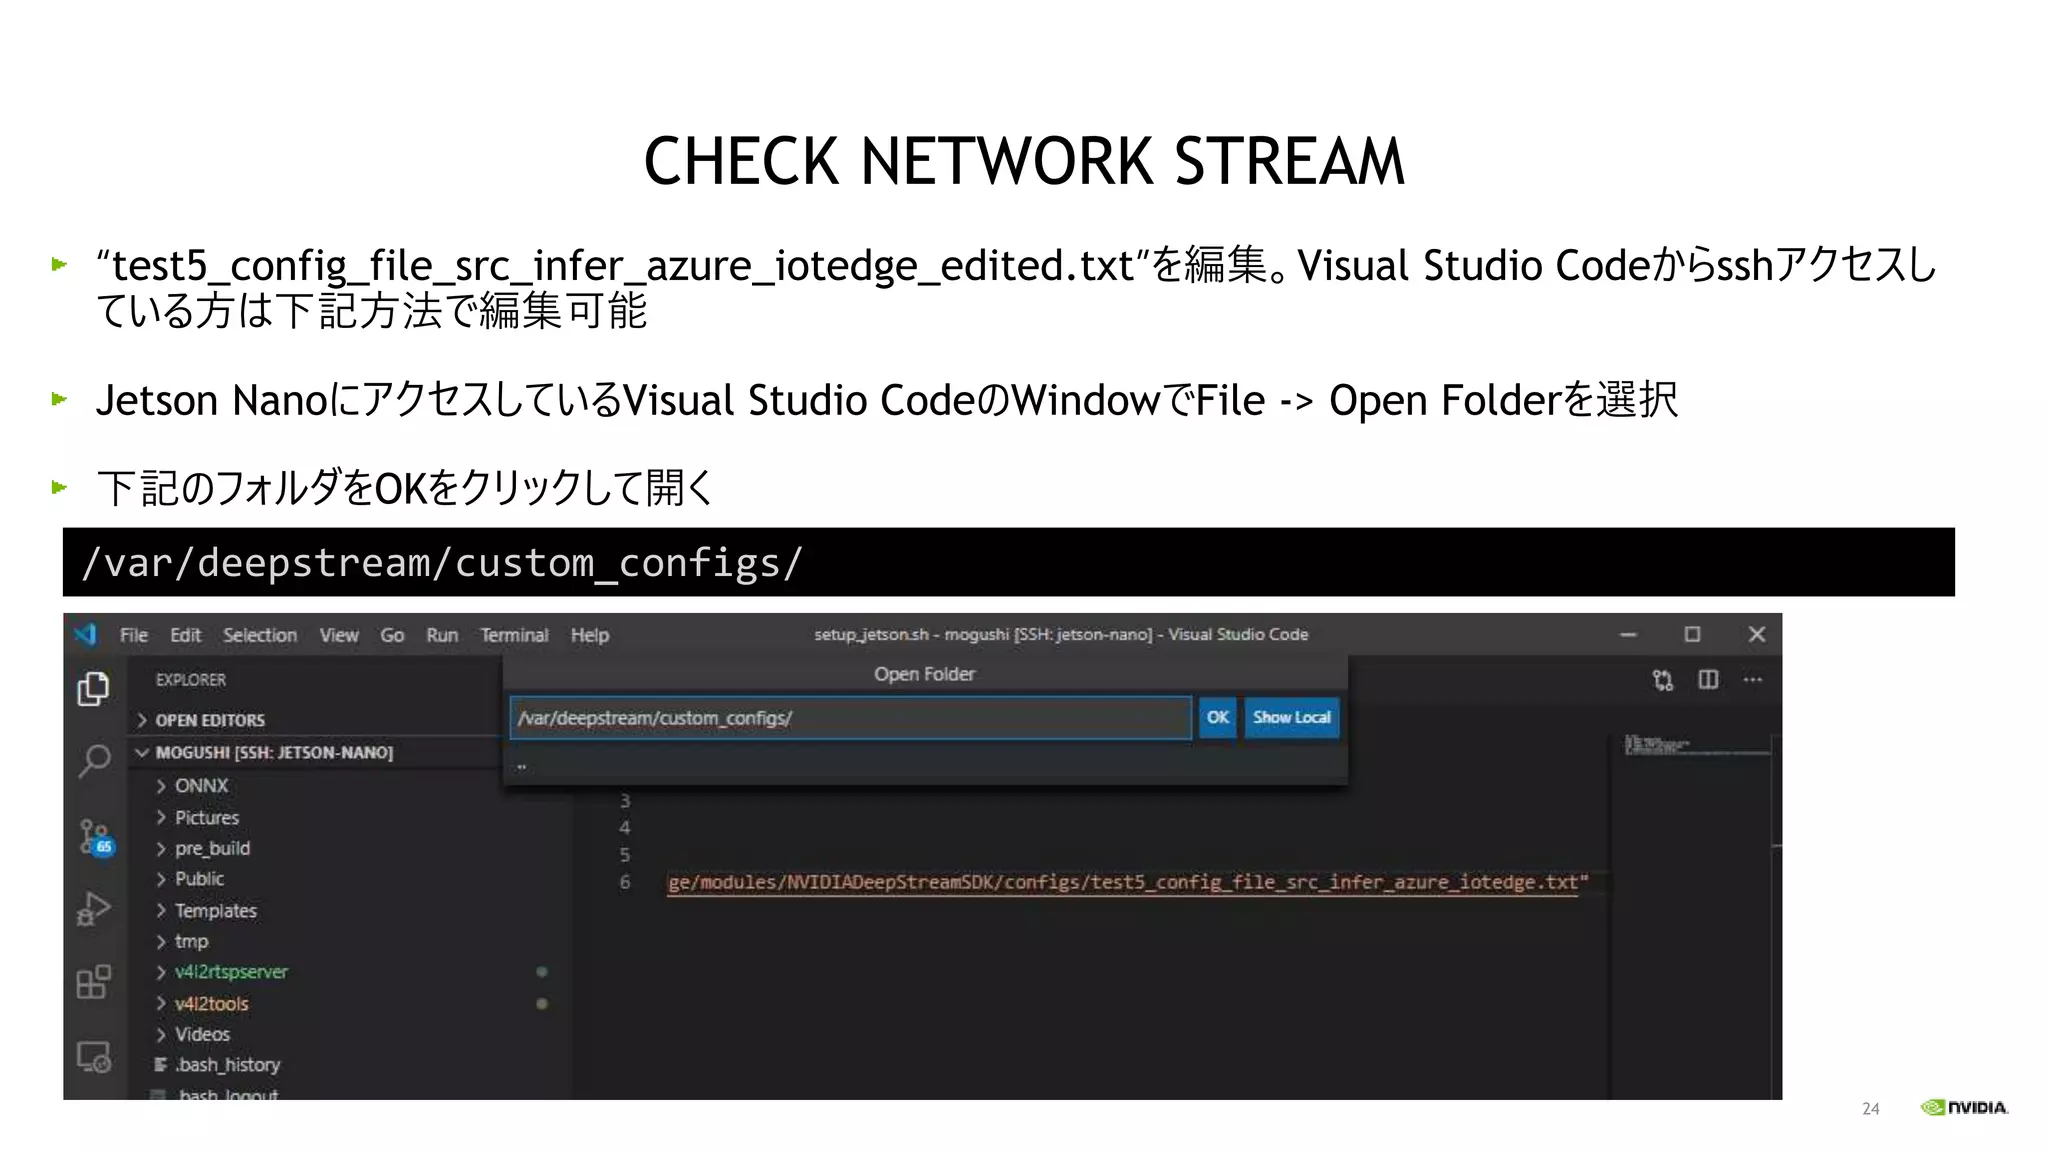
Task: Click the Open Folder path input field
Action: [850, 718]
